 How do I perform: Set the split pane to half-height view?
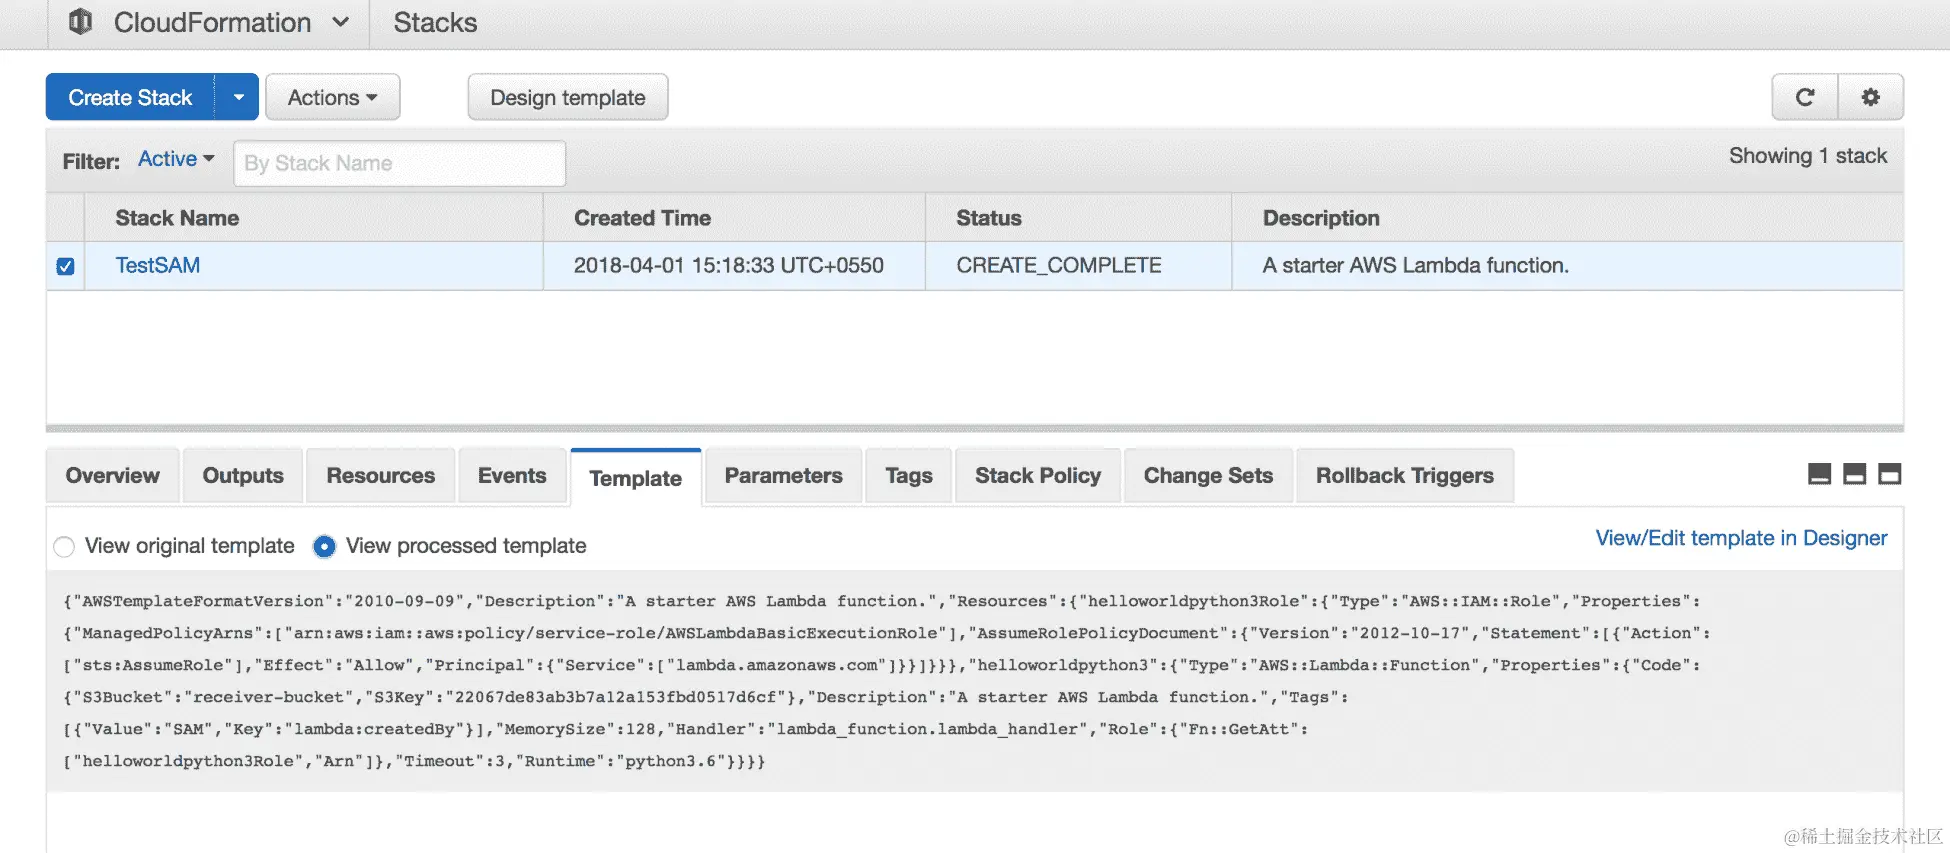pyautogui.click(x=1855, y=474)
